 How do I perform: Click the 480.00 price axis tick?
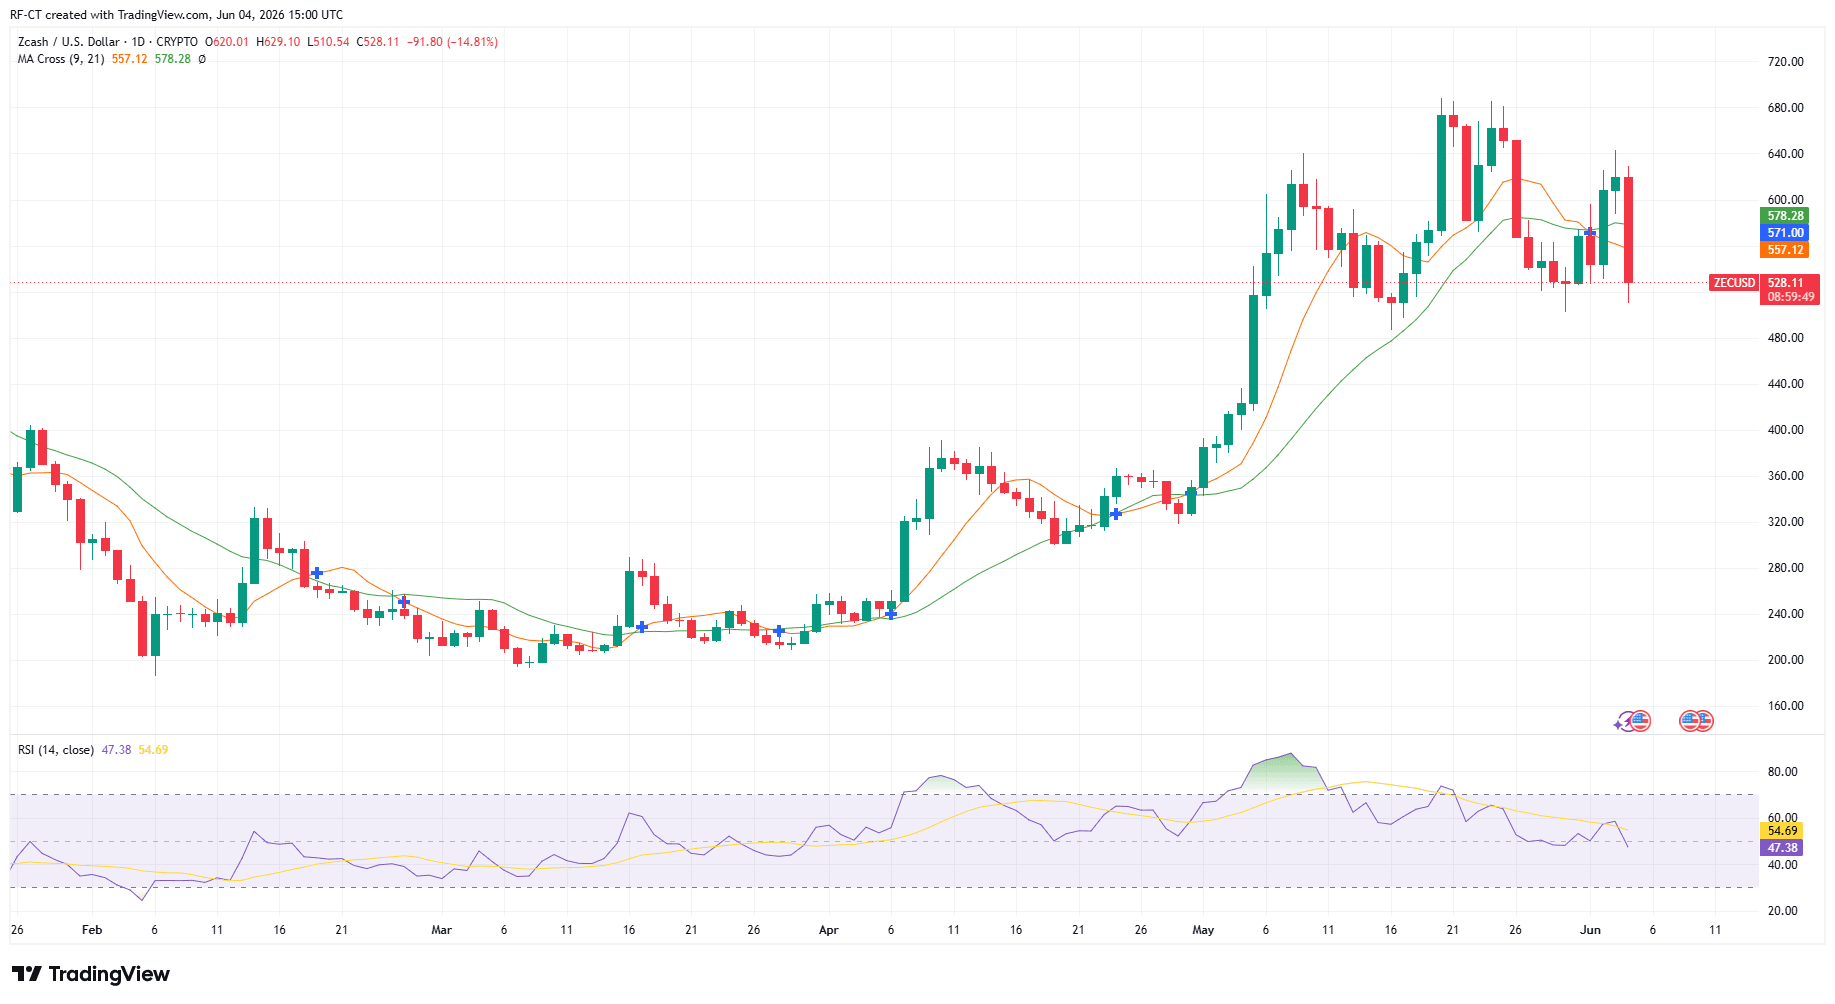[1785, 338]
